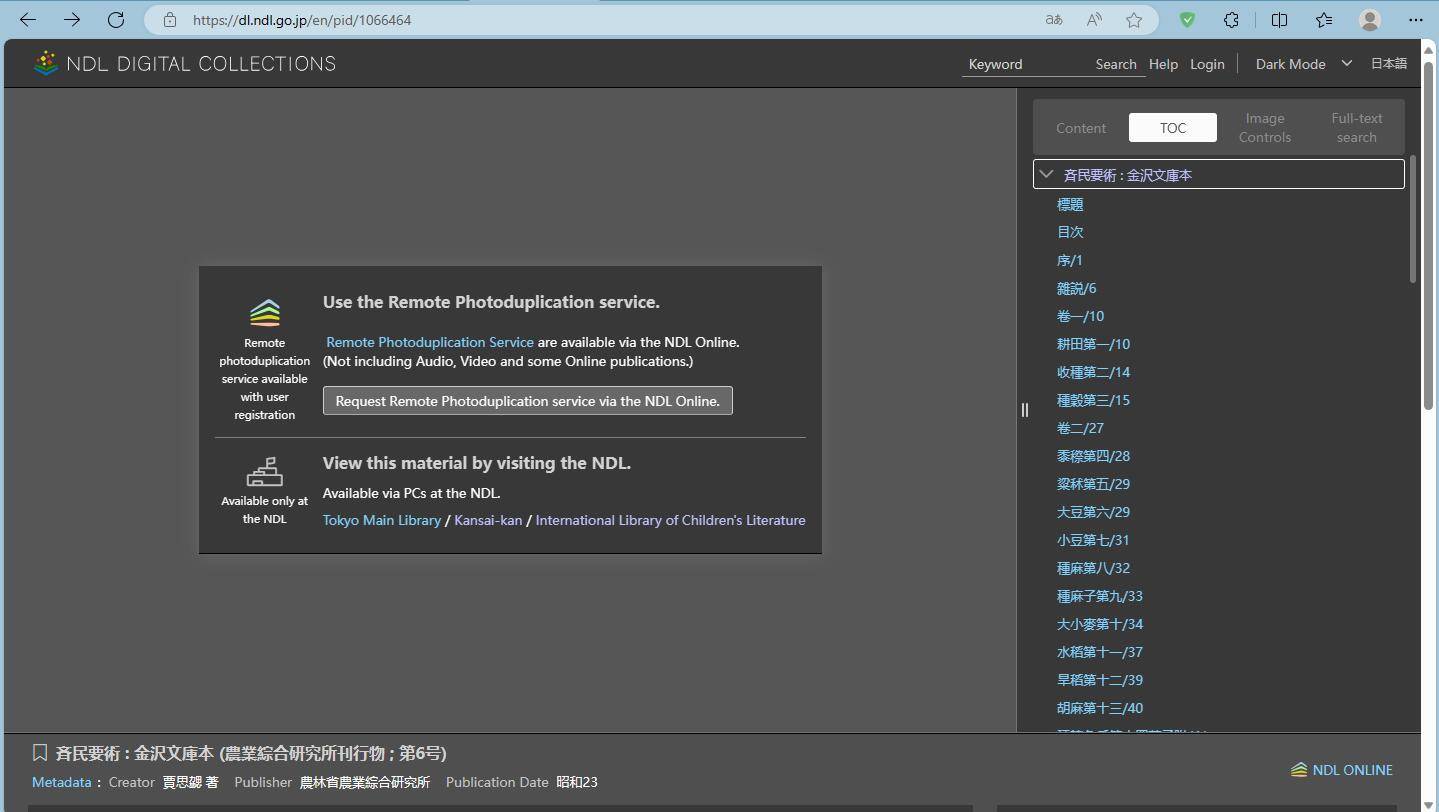Screen dimensions: 1439x812
Task: View site security lock information
Action: pyautogui.click(x=170, y=20)
